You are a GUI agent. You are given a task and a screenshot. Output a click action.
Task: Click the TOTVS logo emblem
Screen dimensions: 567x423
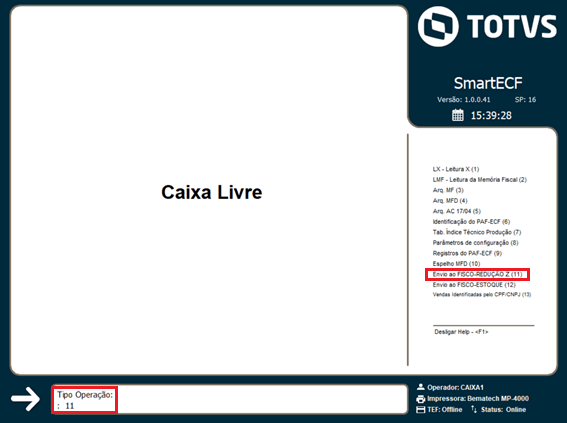click(438, 26)
